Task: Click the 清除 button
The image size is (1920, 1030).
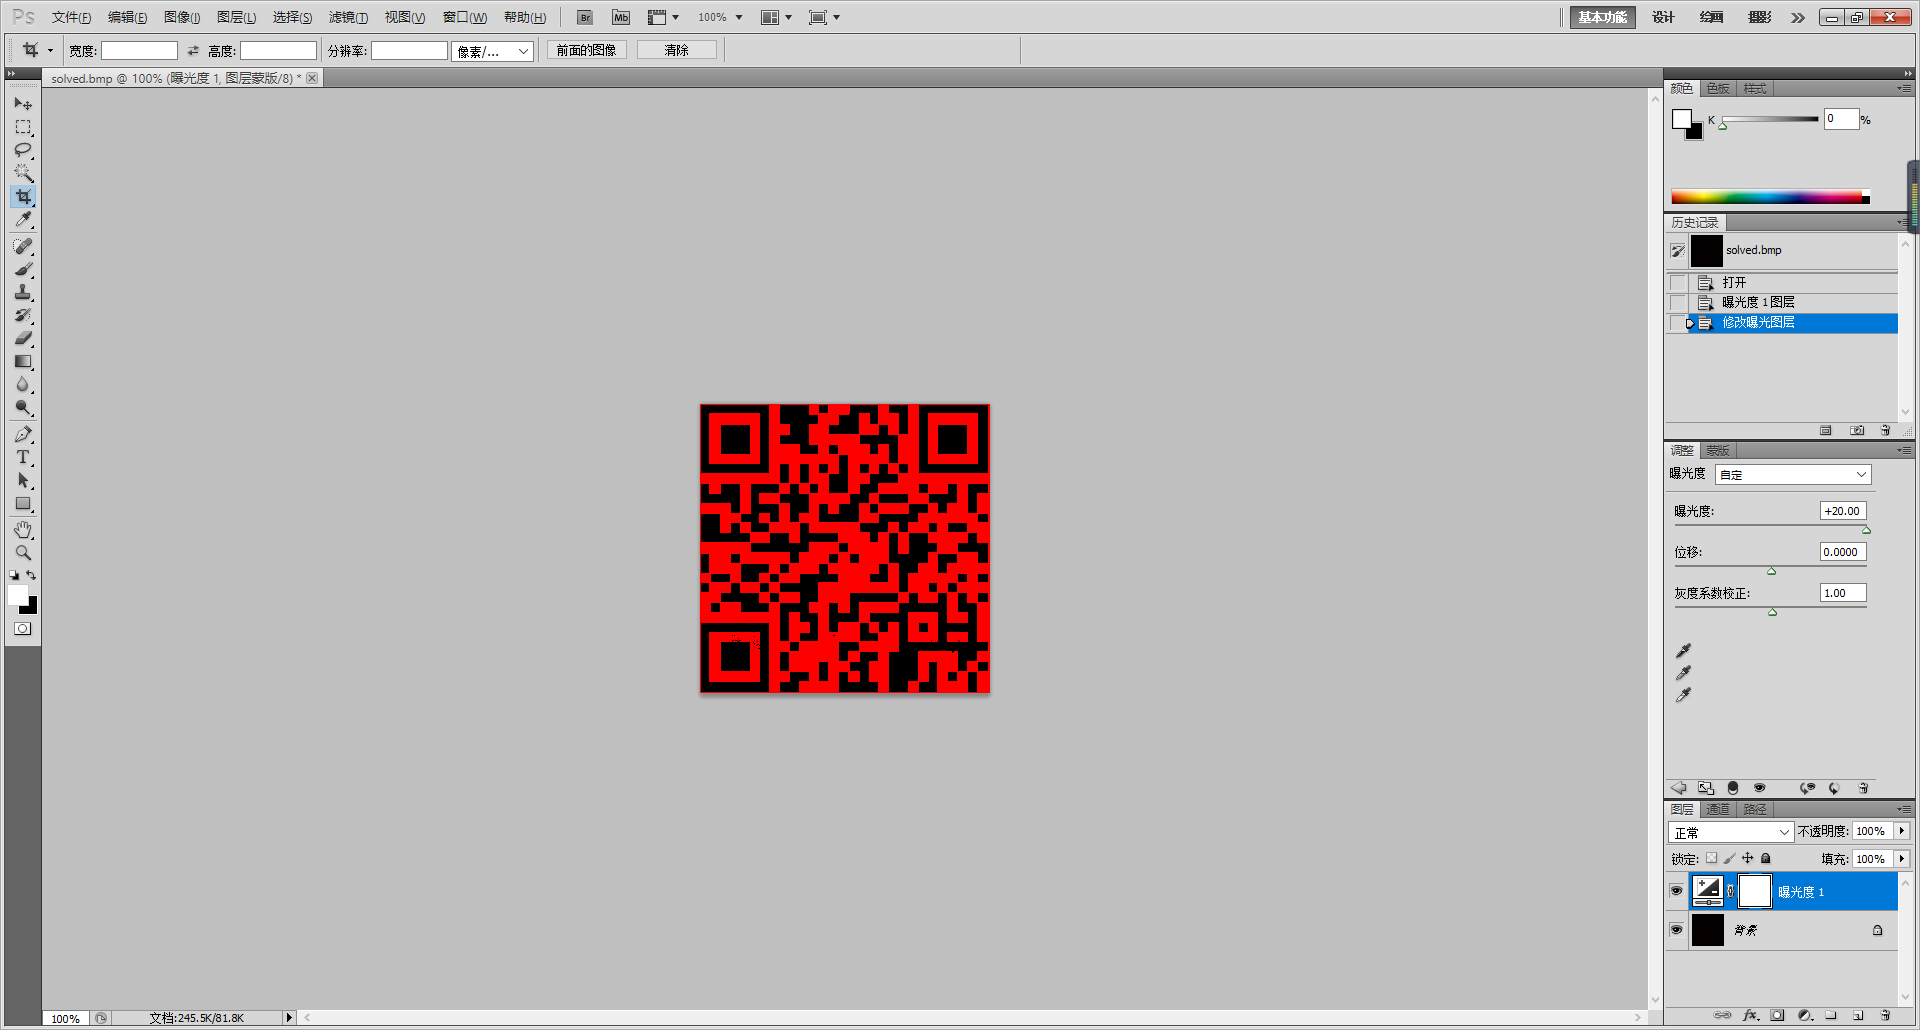Action: tap(677, 50)
